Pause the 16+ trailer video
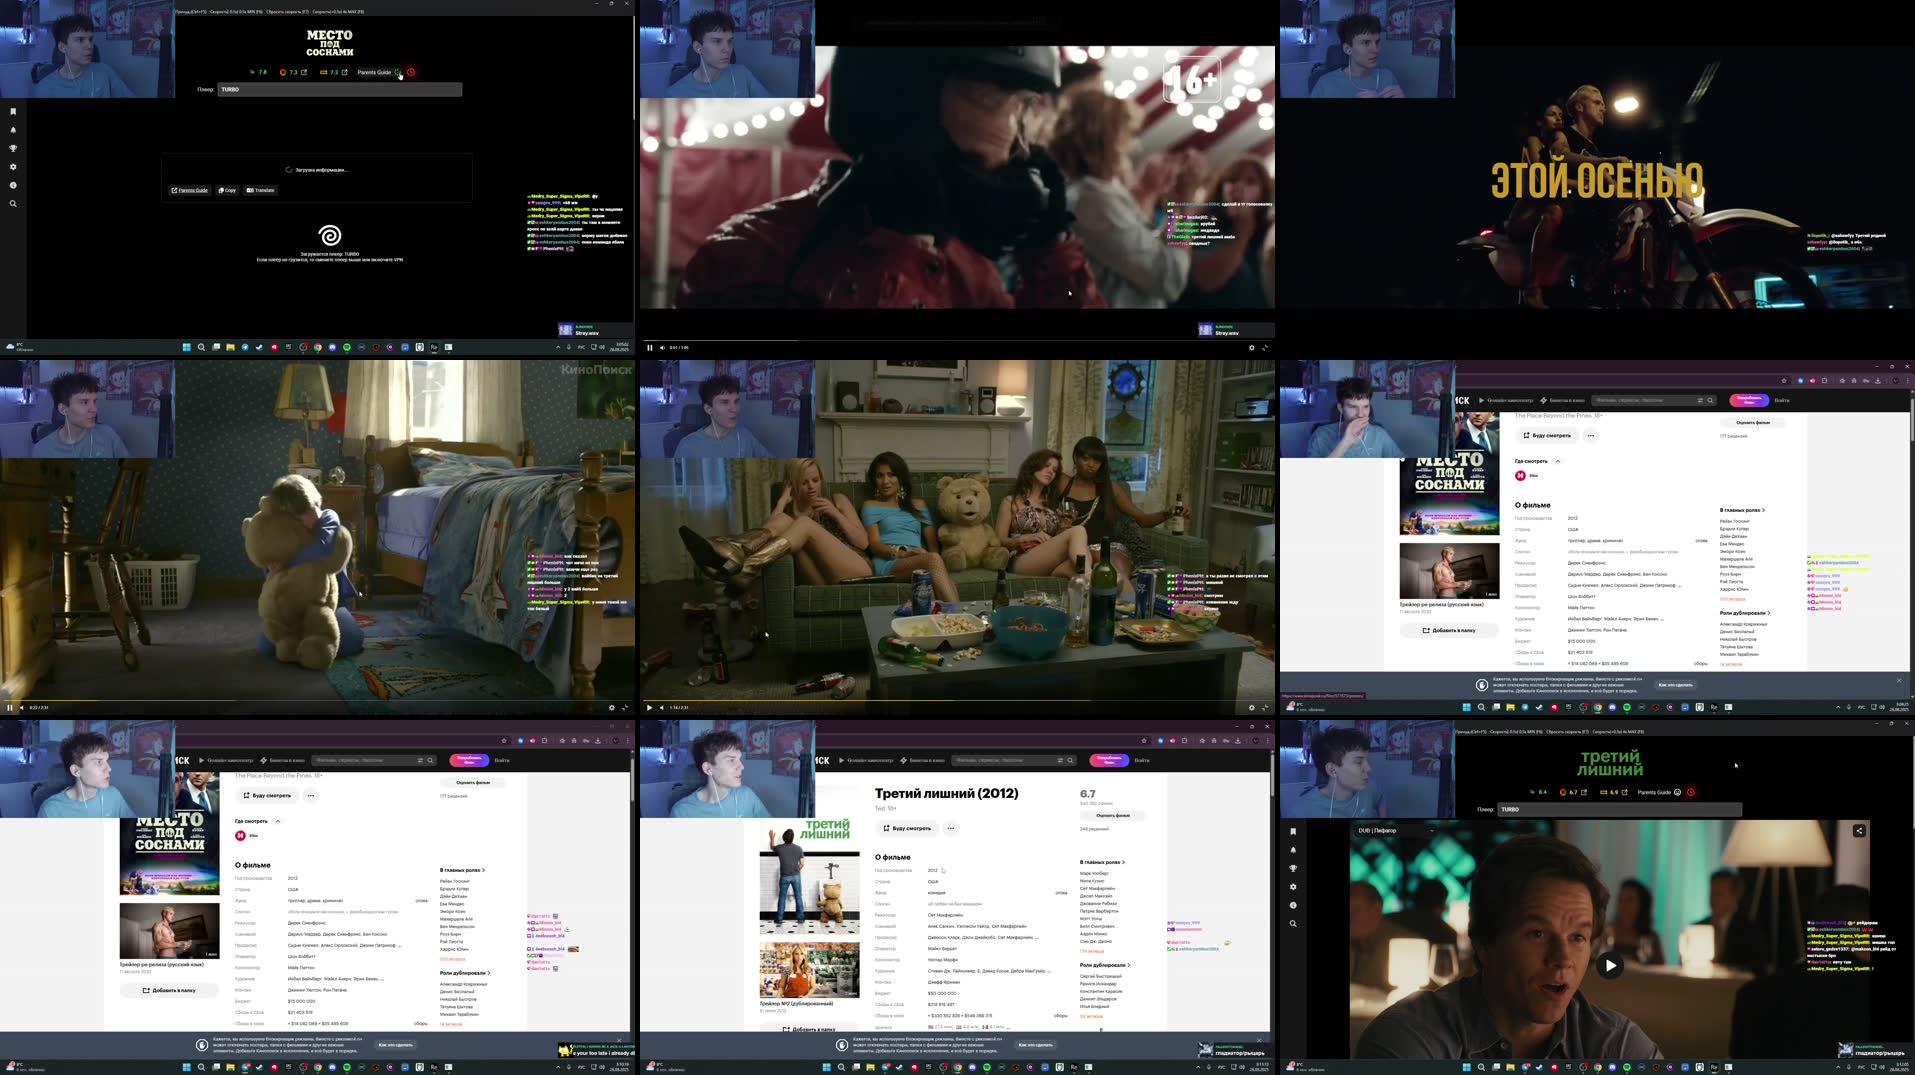Viewport: 1915px width, 1075px height. coord(650,348)
